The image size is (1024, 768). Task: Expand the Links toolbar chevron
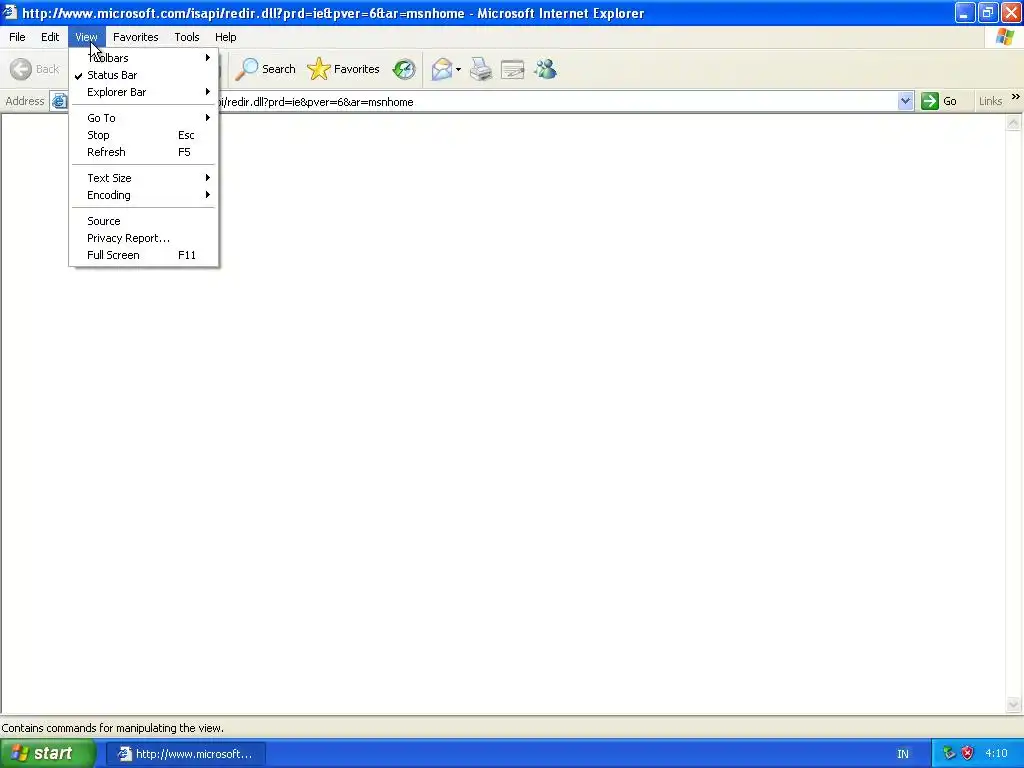[1016, 97]
